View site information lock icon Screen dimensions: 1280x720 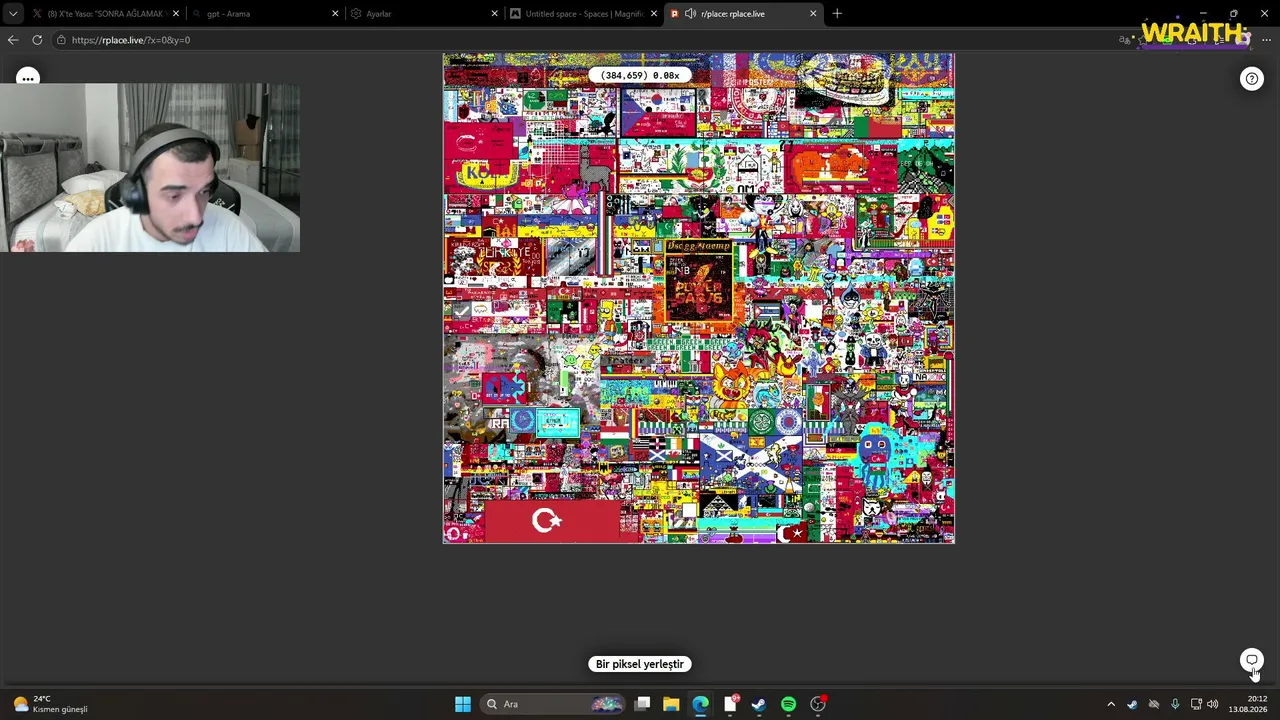(x=61, y=40)
